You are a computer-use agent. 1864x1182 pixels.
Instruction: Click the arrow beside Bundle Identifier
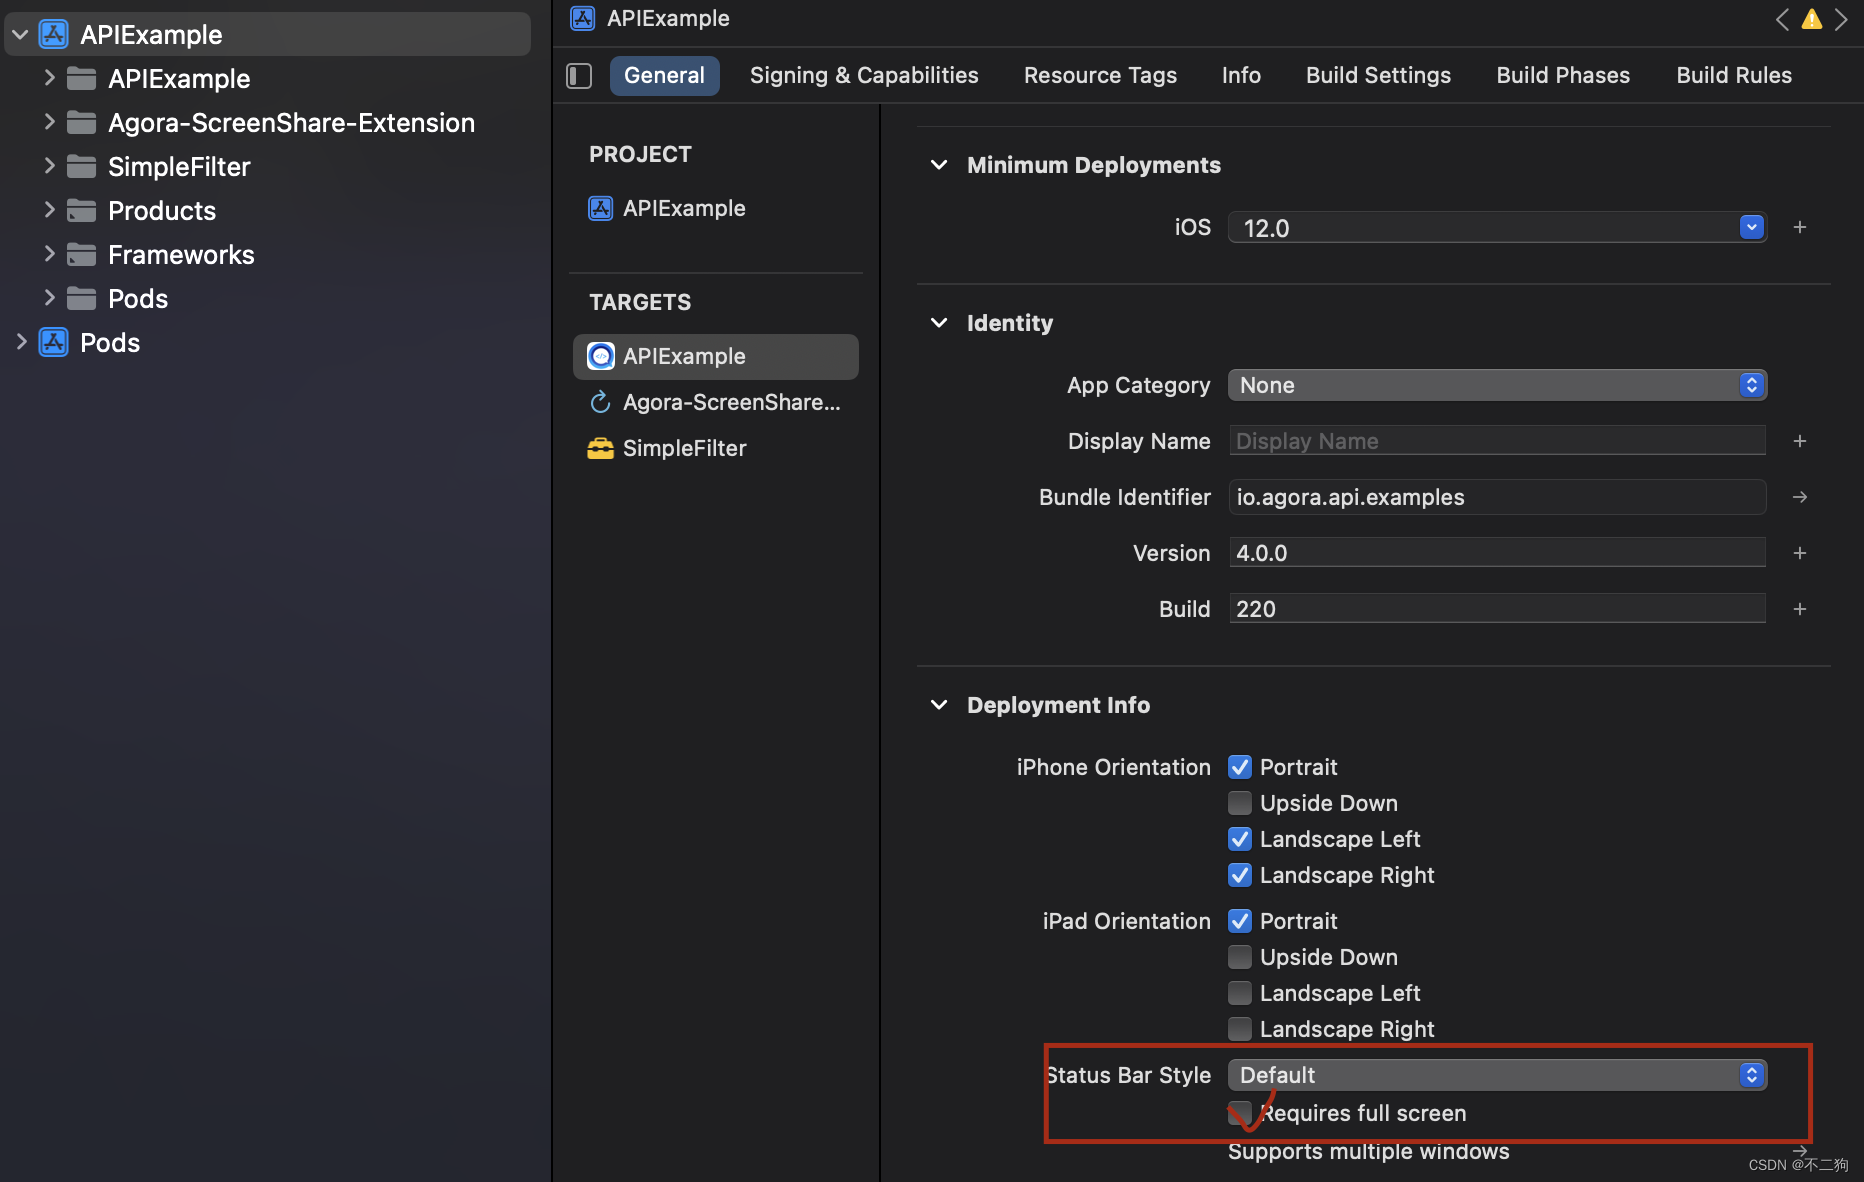pyautogui.click(x=1800, y=497)
